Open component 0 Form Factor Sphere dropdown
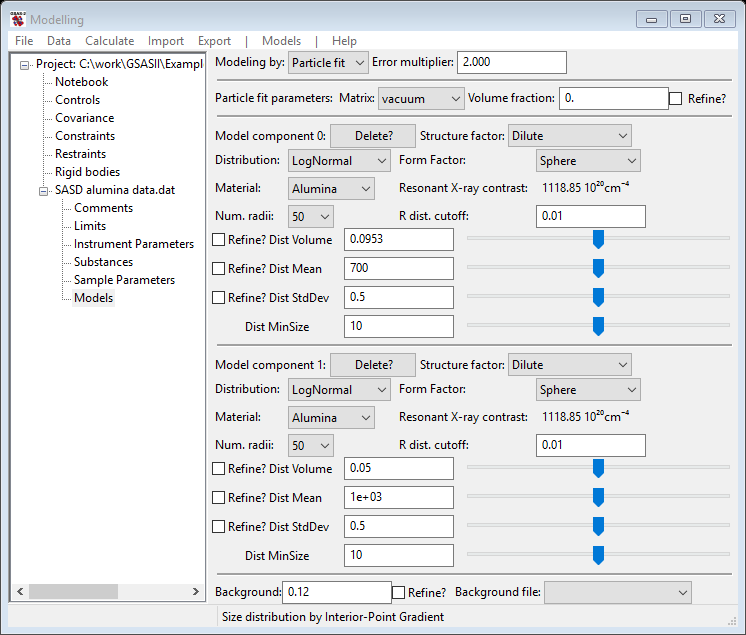 pos(588,161)
